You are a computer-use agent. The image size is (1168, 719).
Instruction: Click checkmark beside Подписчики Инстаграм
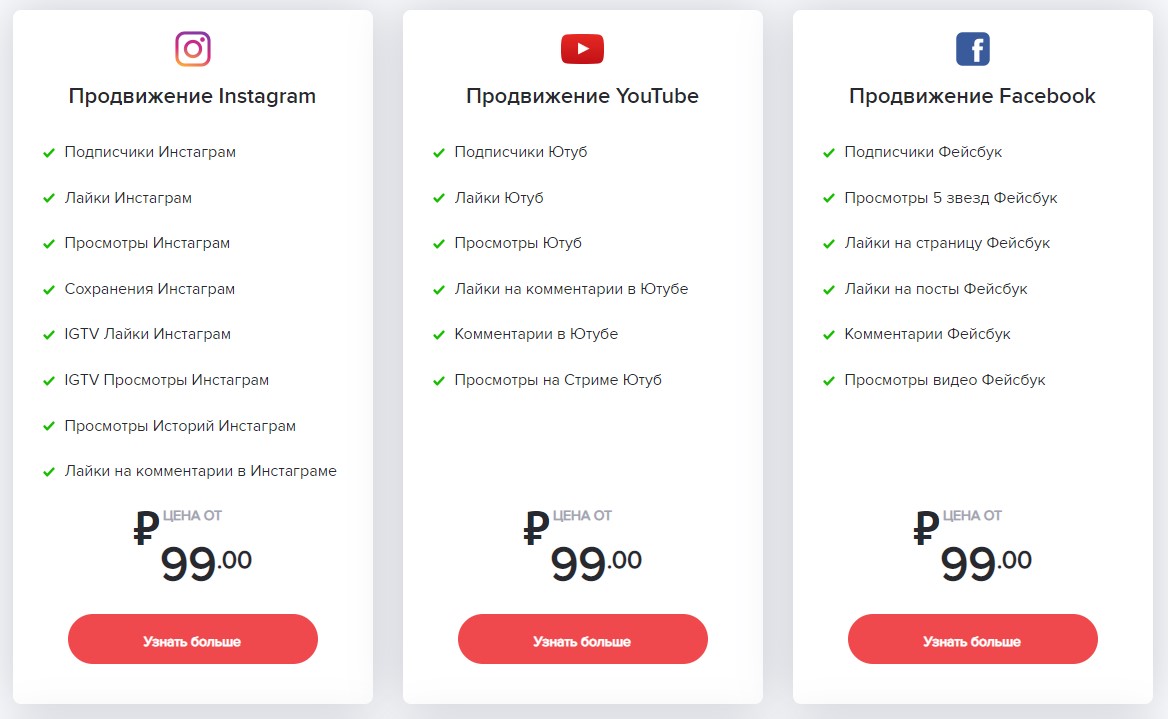coord(48,153)
